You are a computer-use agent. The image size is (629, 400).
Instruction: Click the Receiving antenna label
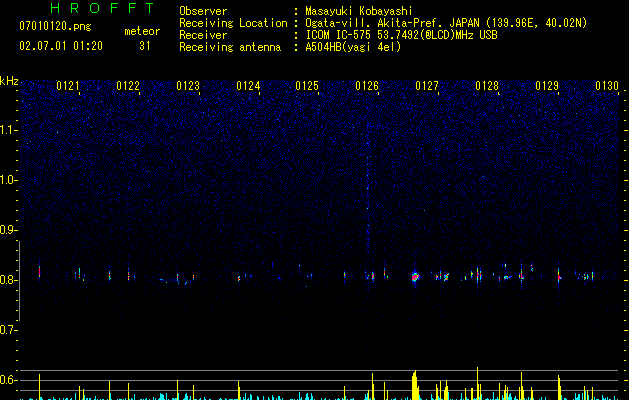[x=230, y=47]
